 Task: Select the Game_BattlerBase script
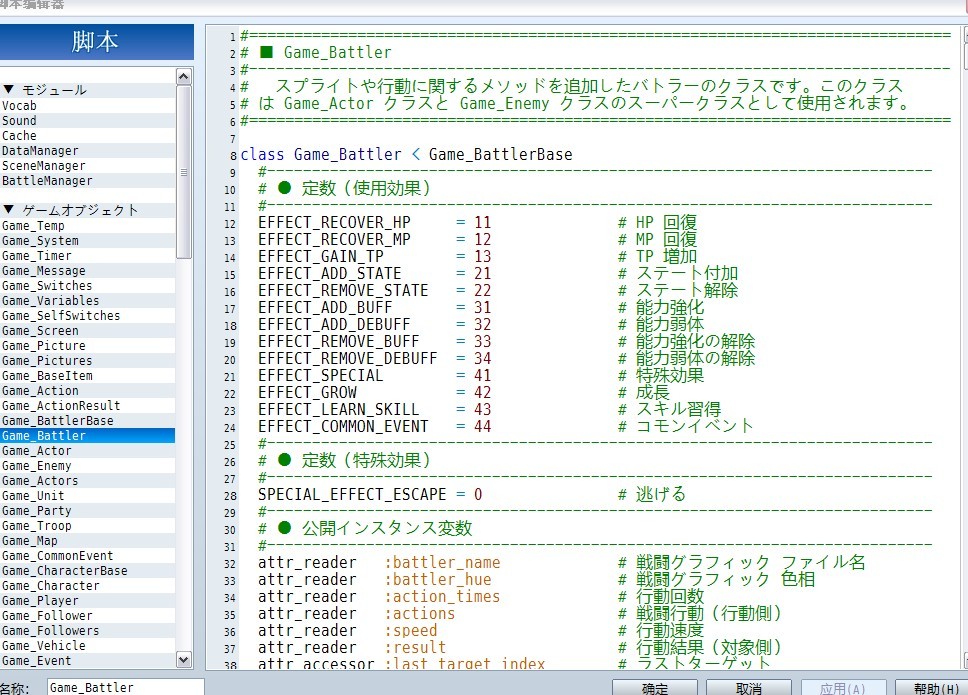[x=88, y=420]
